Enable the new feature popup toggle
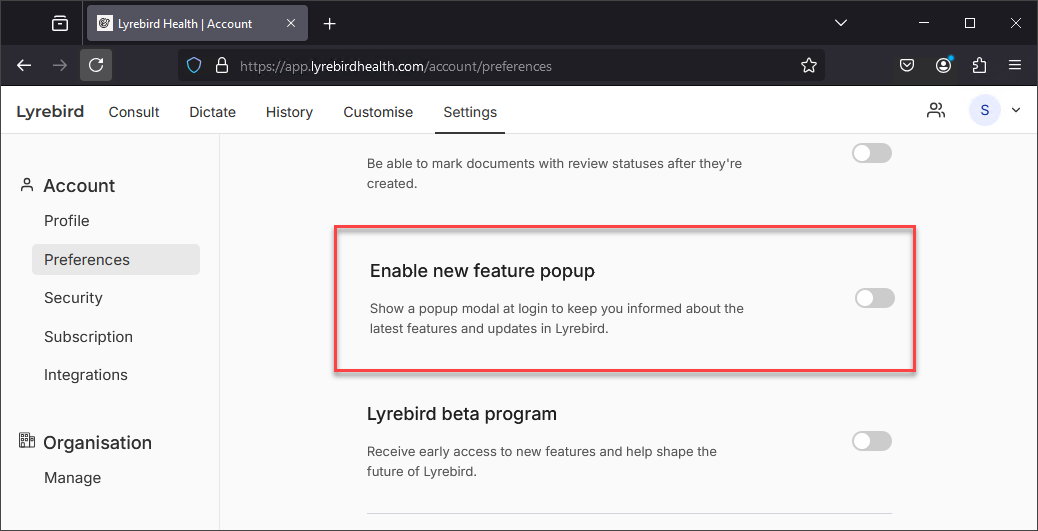The image size is (1038, 531). (x=874, y=299)
